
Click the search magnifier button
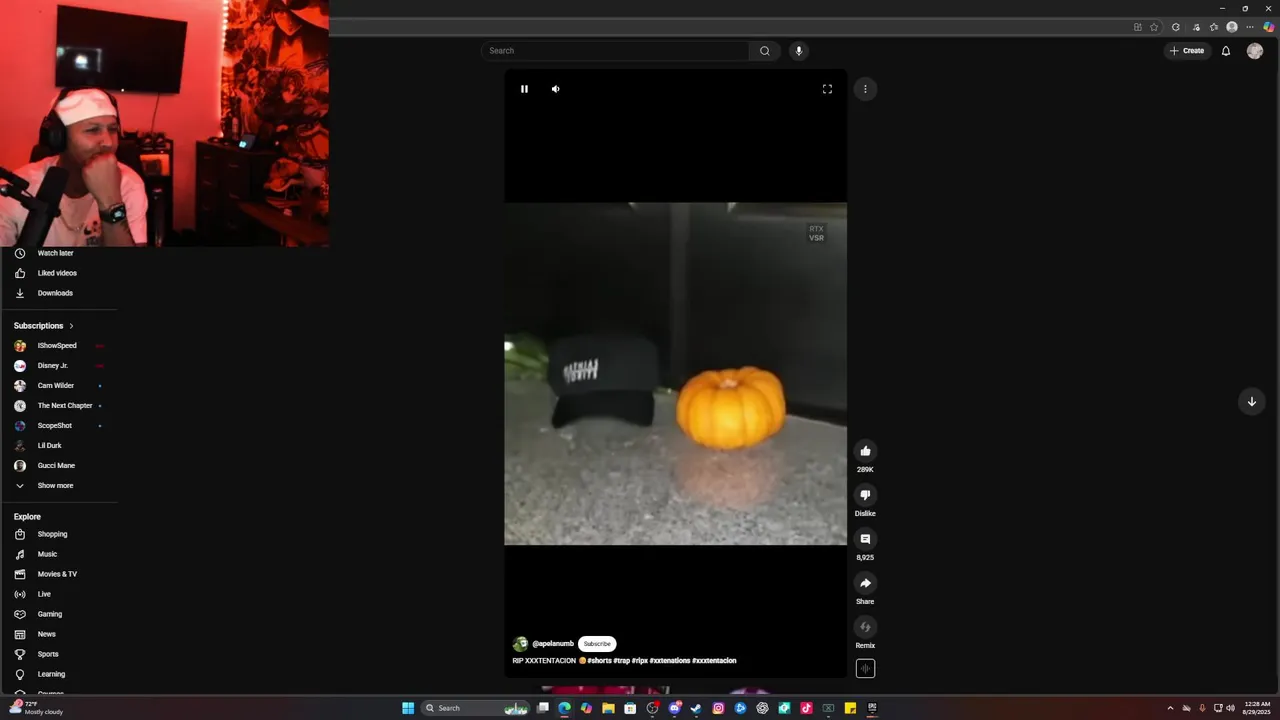765,51
